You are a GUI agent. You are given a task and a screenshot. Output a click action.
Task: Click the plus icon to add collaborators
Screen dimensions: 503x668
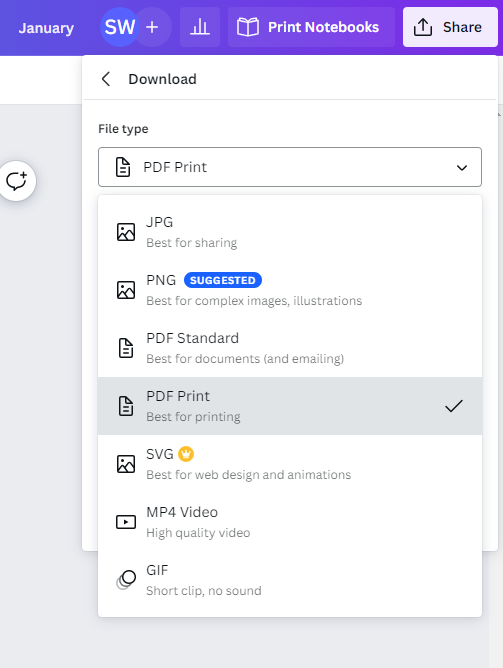[152, 27]
